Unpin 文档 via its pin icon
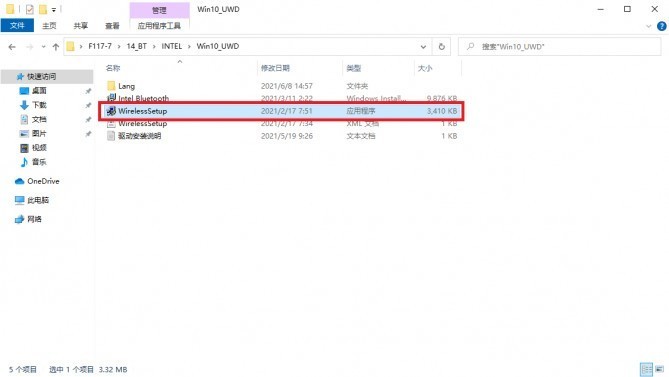 [x=88, y=120]
